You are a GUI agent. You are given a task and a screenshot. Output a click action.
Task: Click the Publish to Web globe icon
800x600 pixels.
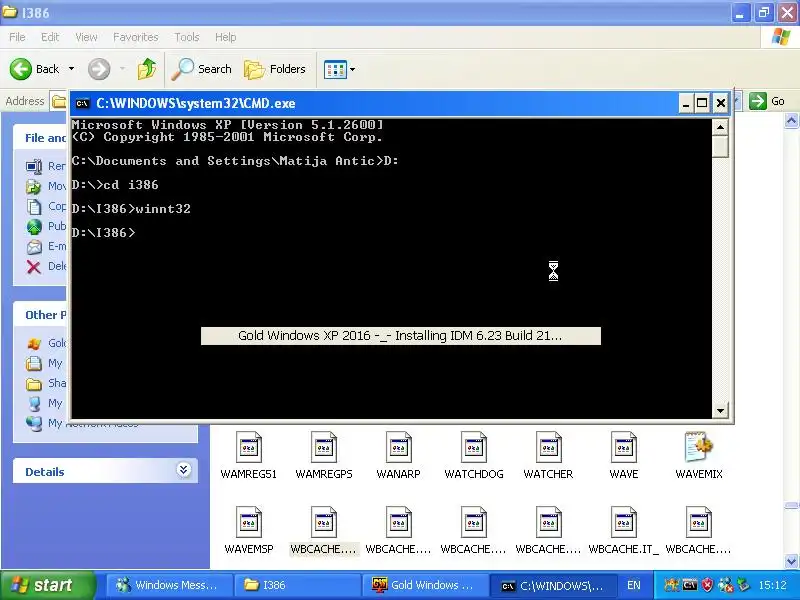[x=34, y=226]
